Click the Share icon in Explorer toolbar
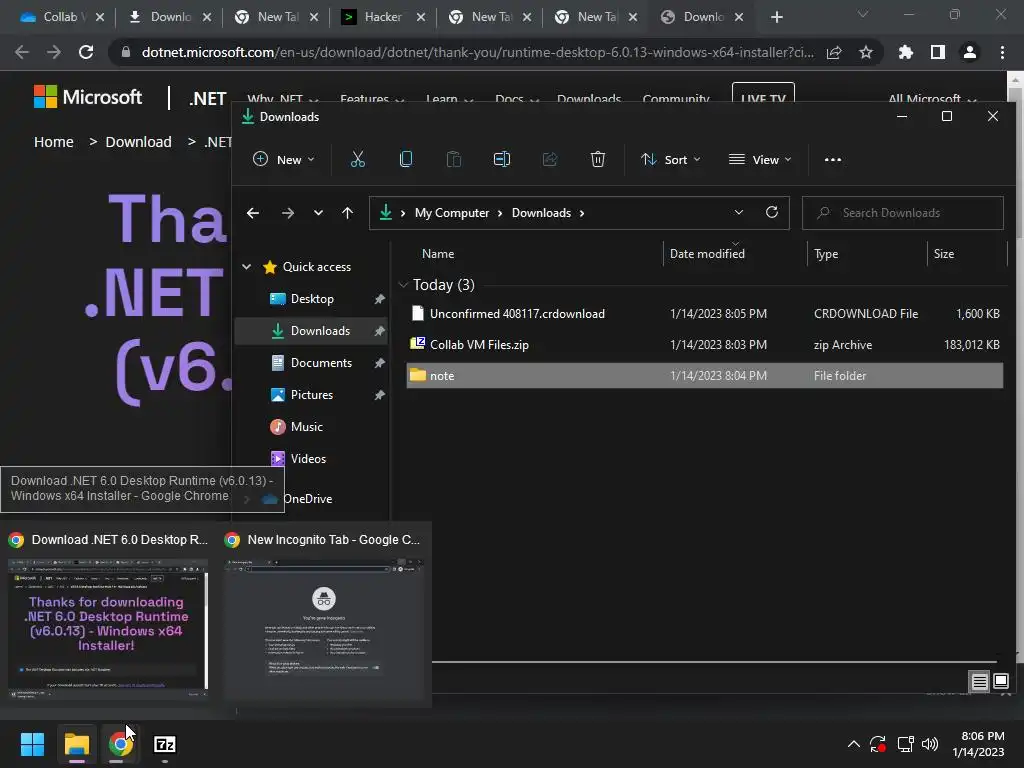 [x=550, y=159]
